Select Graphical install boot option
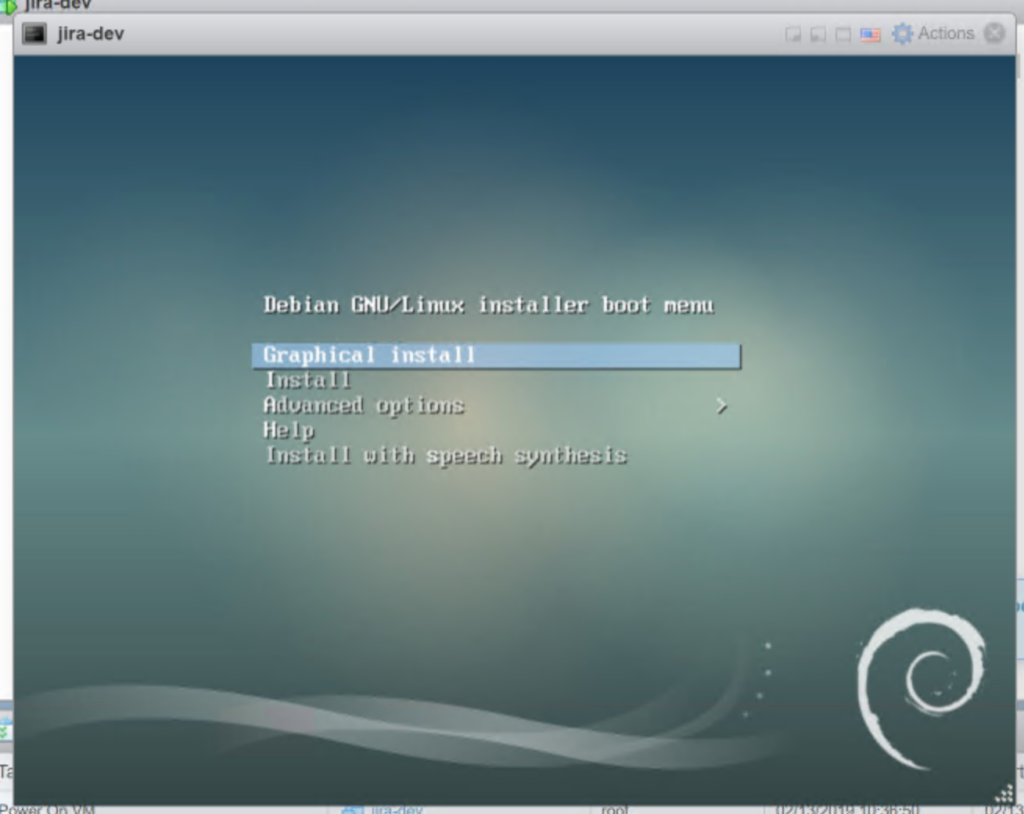The height and width of the screenshot is (814, 1024). [496, 356]
